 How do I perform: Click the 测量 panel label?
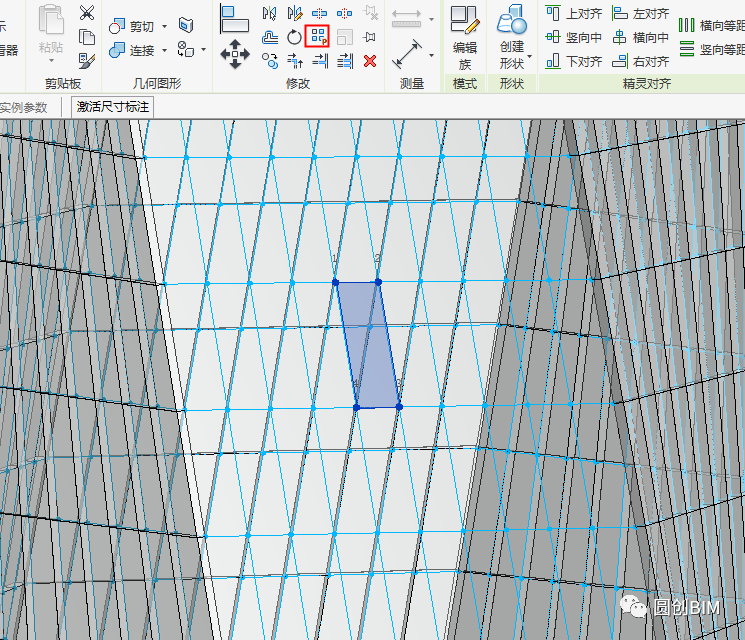click(x=411, y=84)
